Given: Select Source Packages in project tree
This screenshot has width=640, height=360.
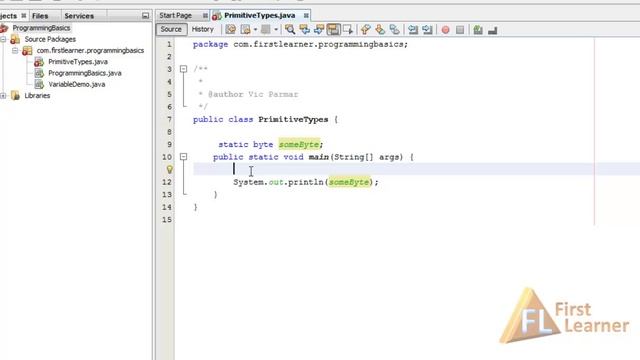Looking at the screenshot, I should click(50, 39).
